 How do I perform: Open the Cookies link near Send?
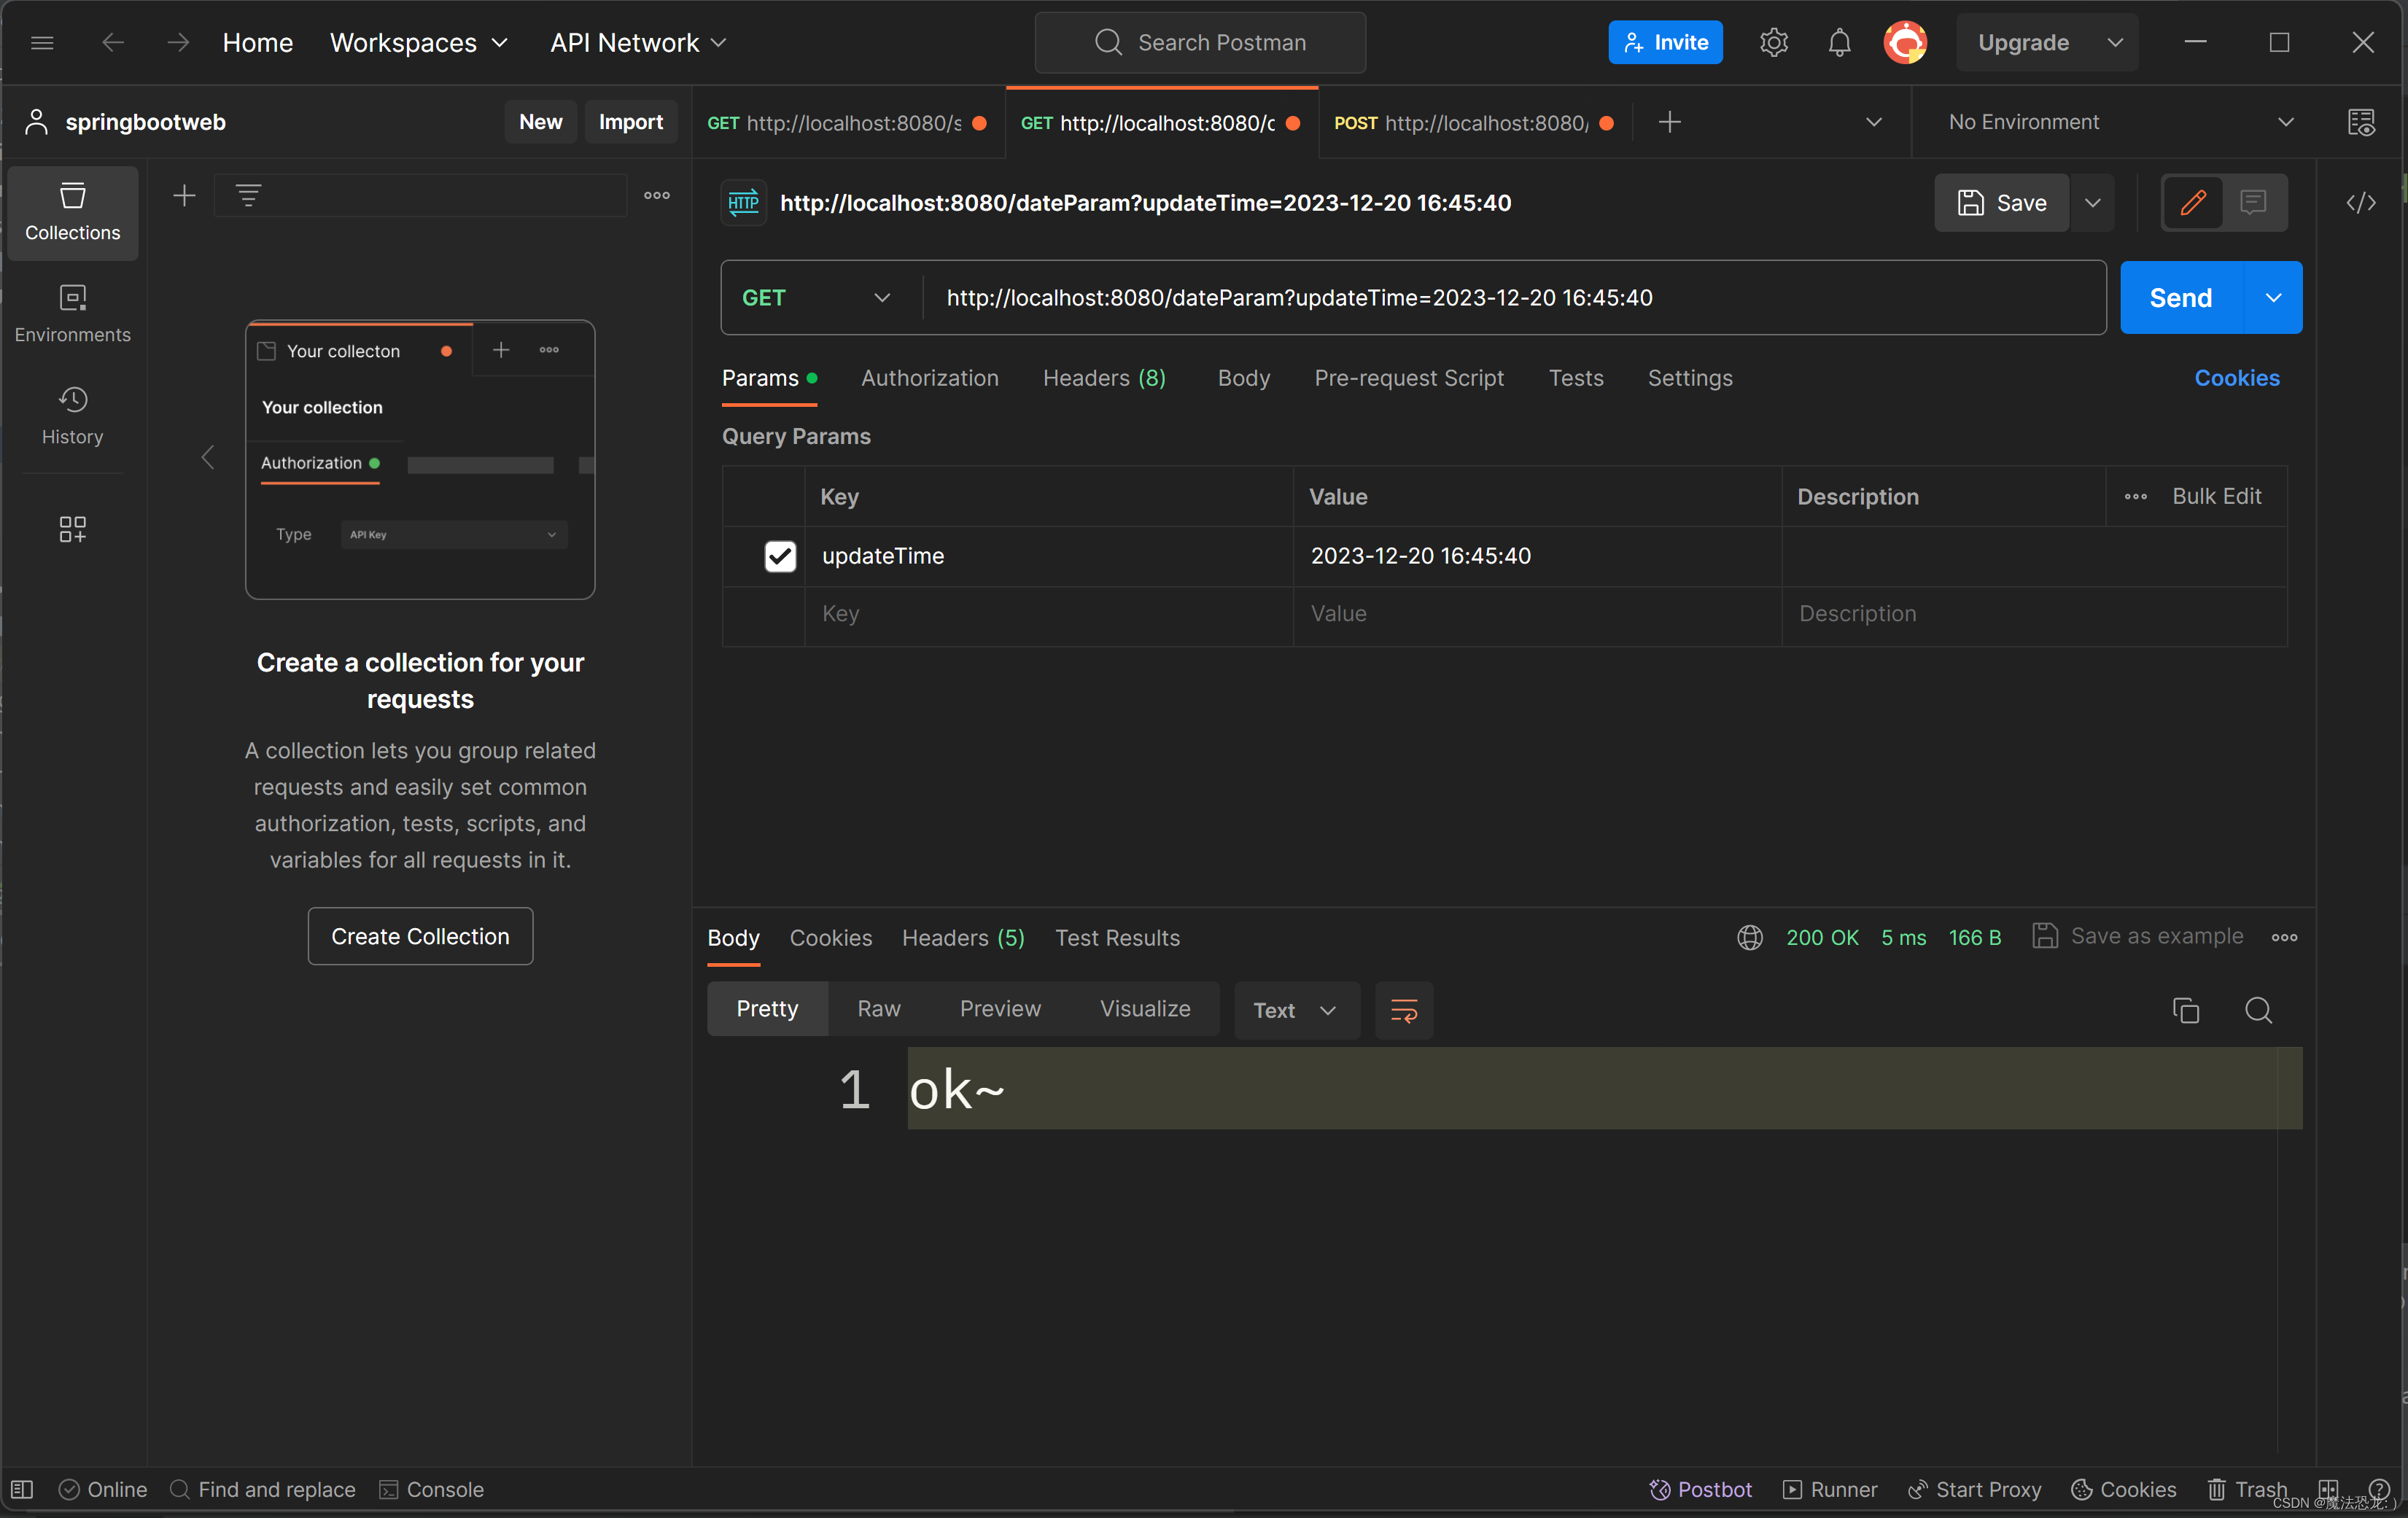click(2236, 378)
